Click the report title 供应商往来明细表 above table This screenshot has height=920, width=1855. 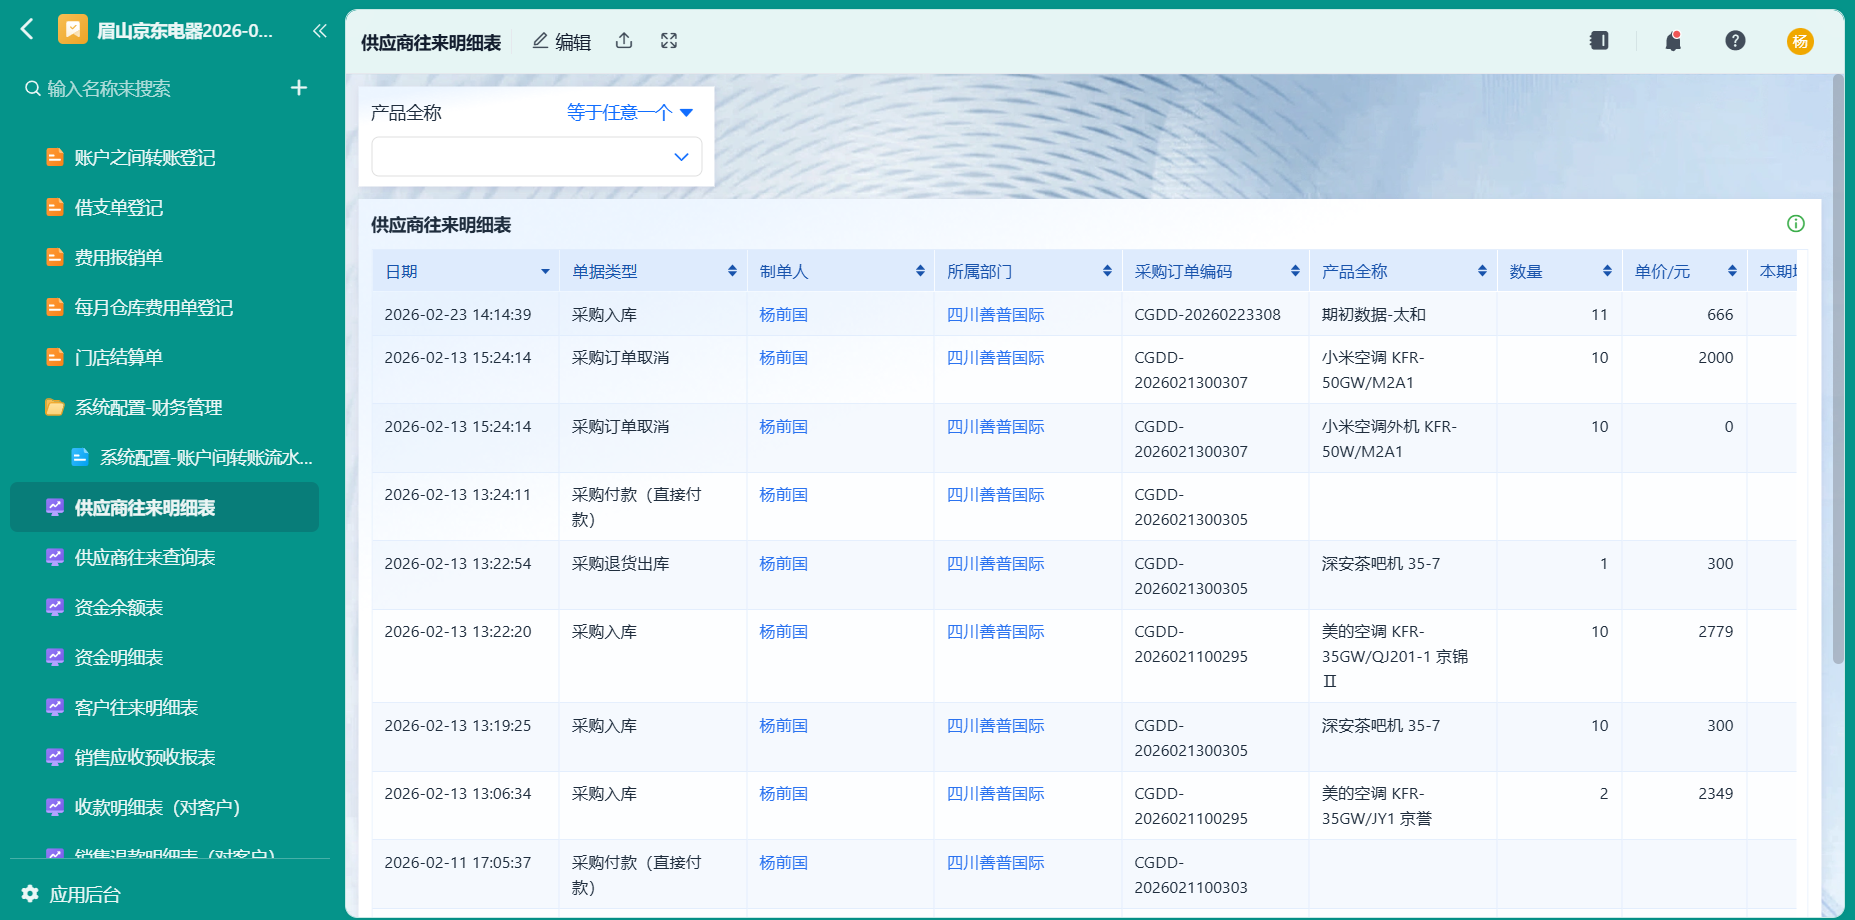(441, 225)
